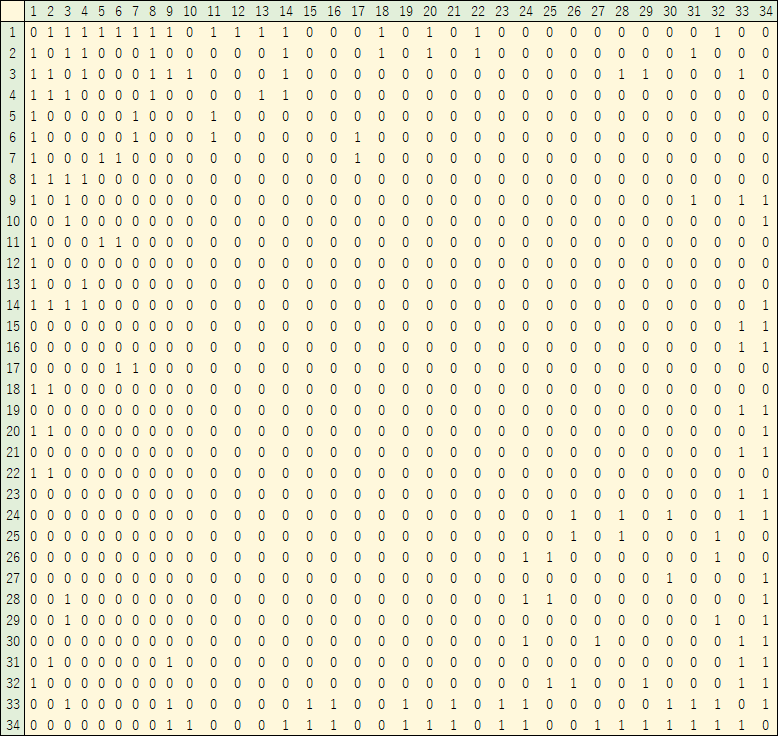Select row header 26

pos(12,557)
